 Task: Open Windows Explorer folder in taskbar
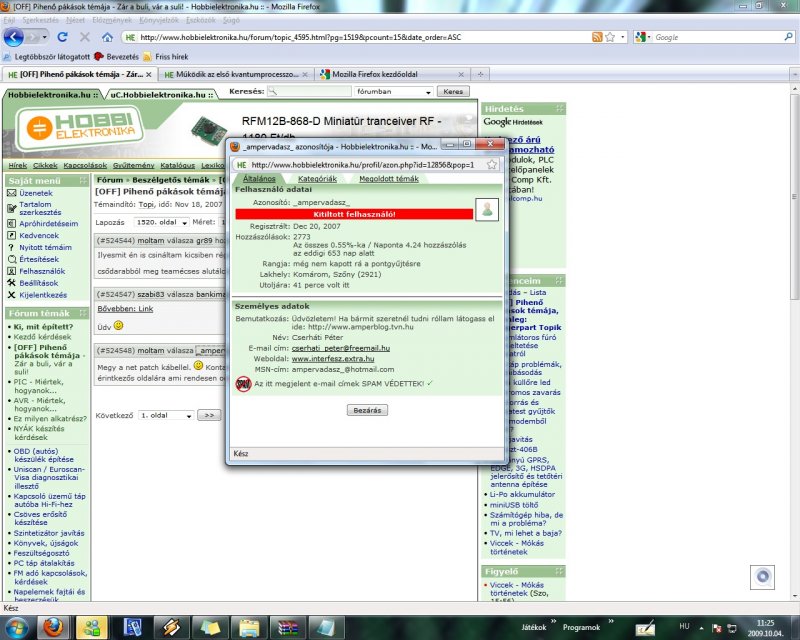(x=249, y=627)
